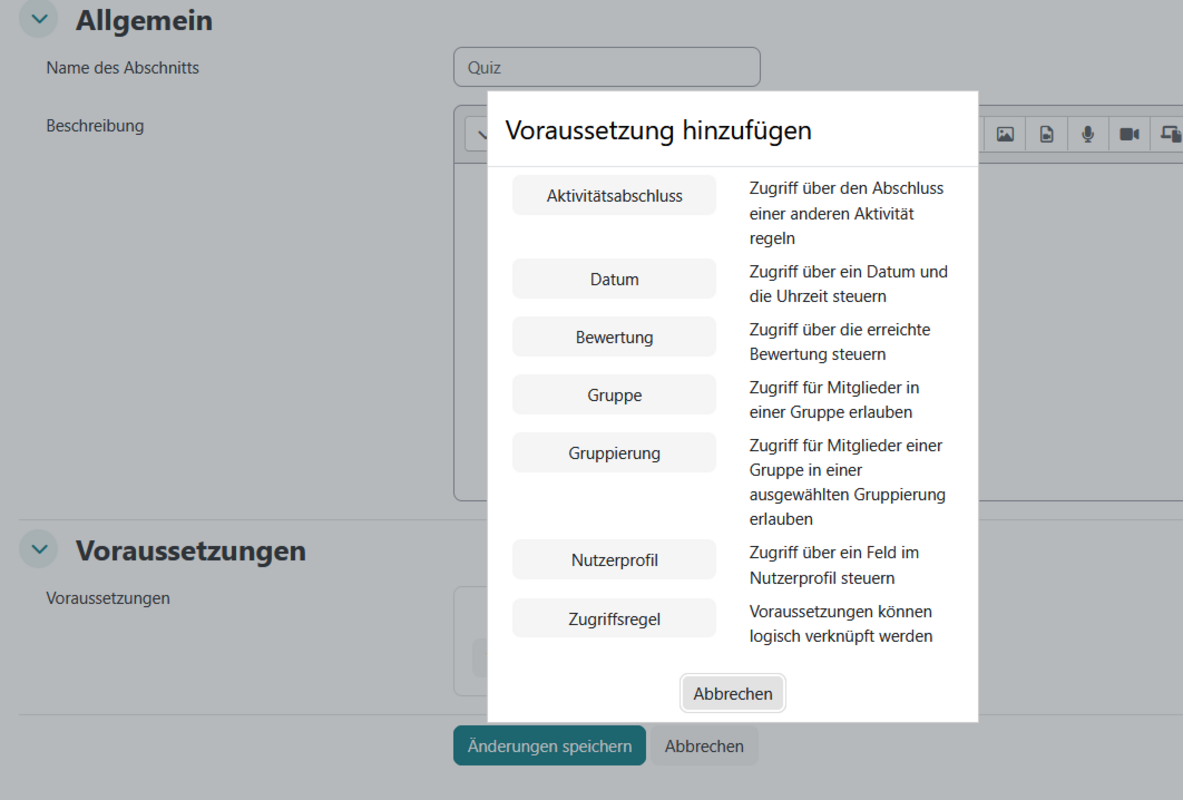Choose the Aktivitätsabschluss restriction

point(614,196)
